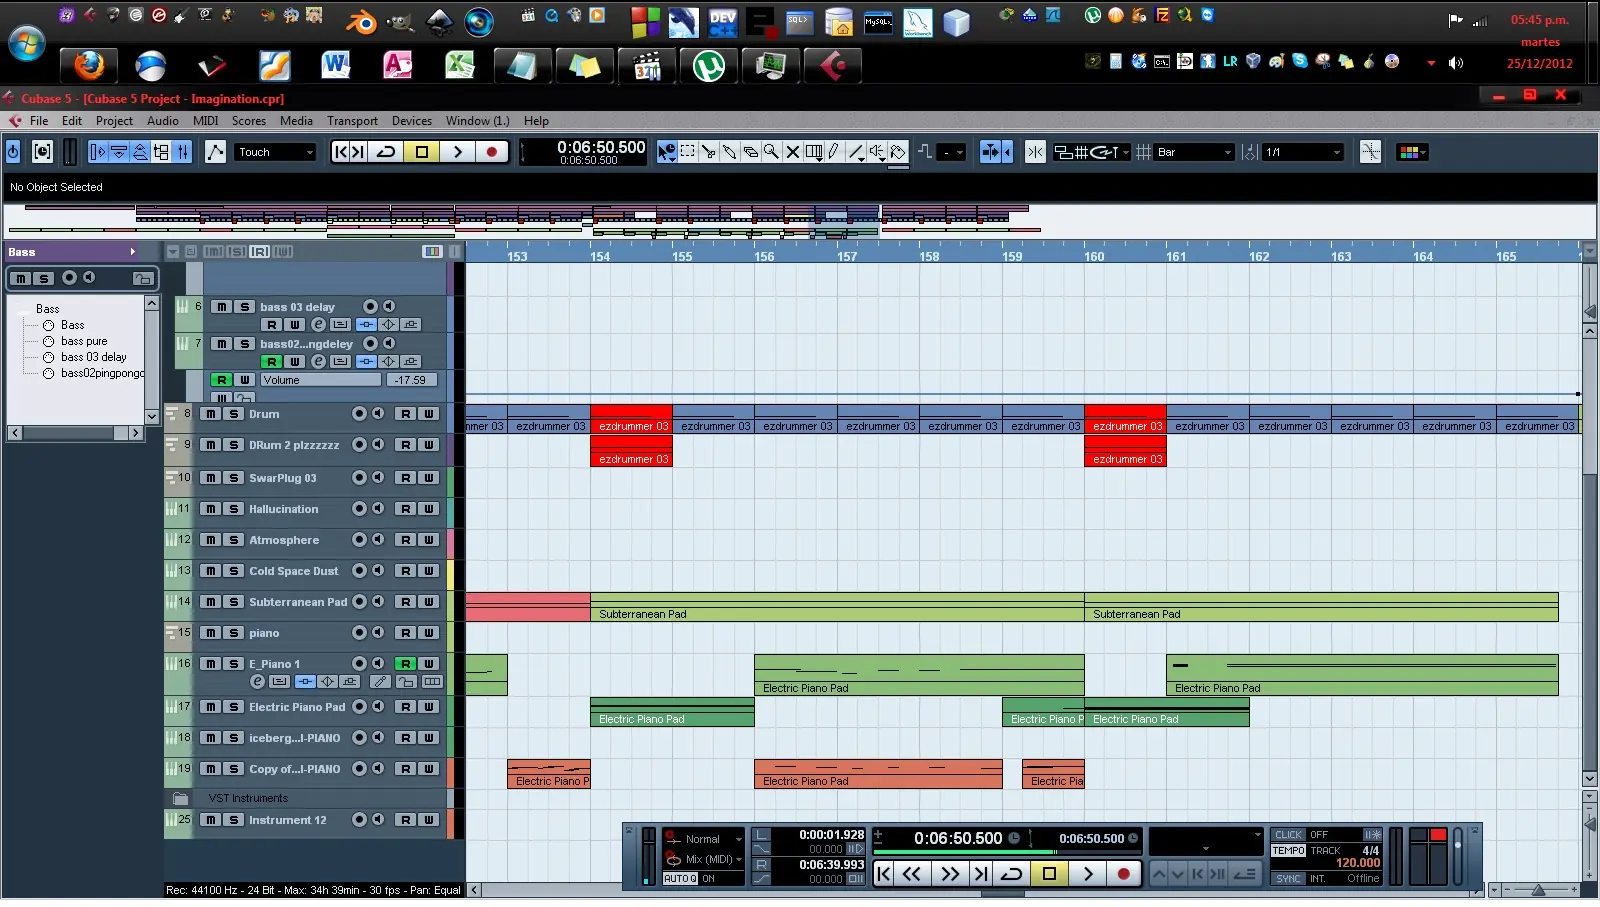Select the Split scissors tool
Viewport: 1600px width, 907px height.
(709, 152)
